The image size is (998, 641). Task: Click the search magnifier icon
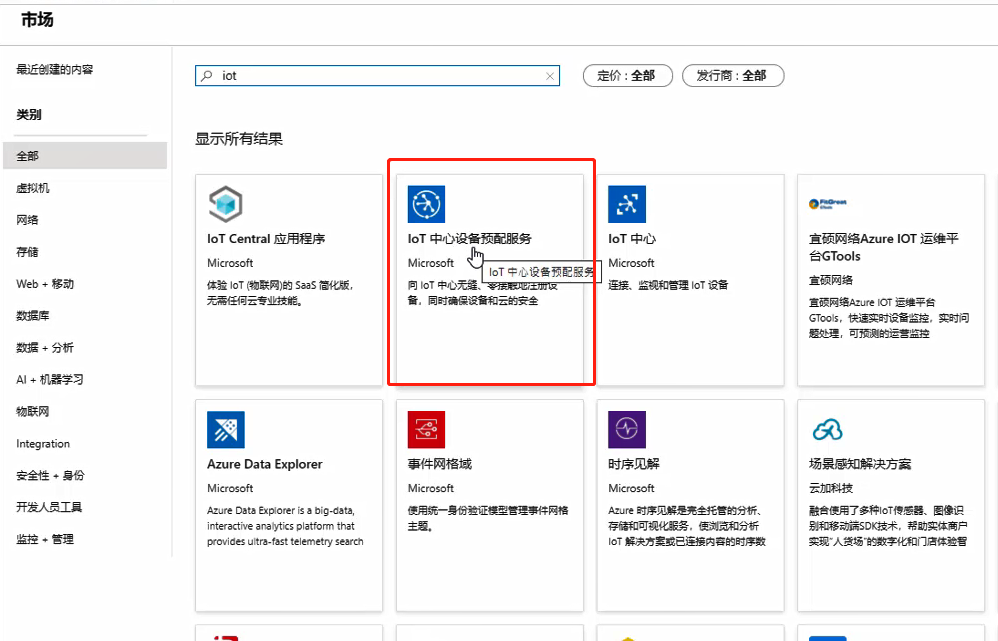[208, 75]
